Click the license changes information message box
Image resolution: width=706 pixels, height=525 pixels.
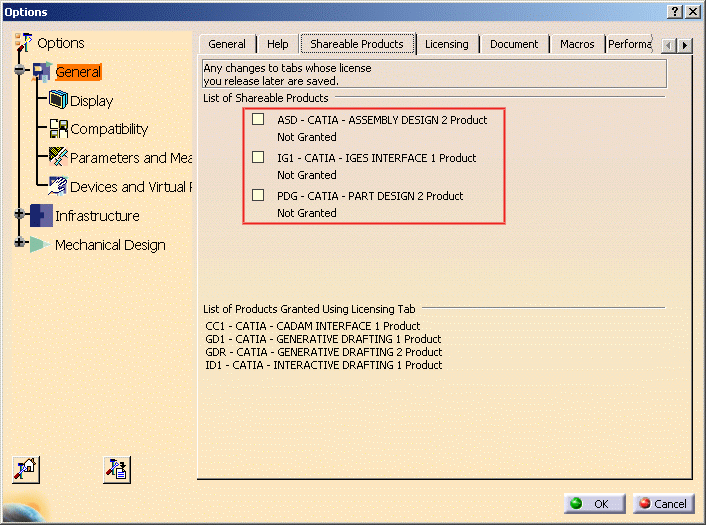point(434,74)
